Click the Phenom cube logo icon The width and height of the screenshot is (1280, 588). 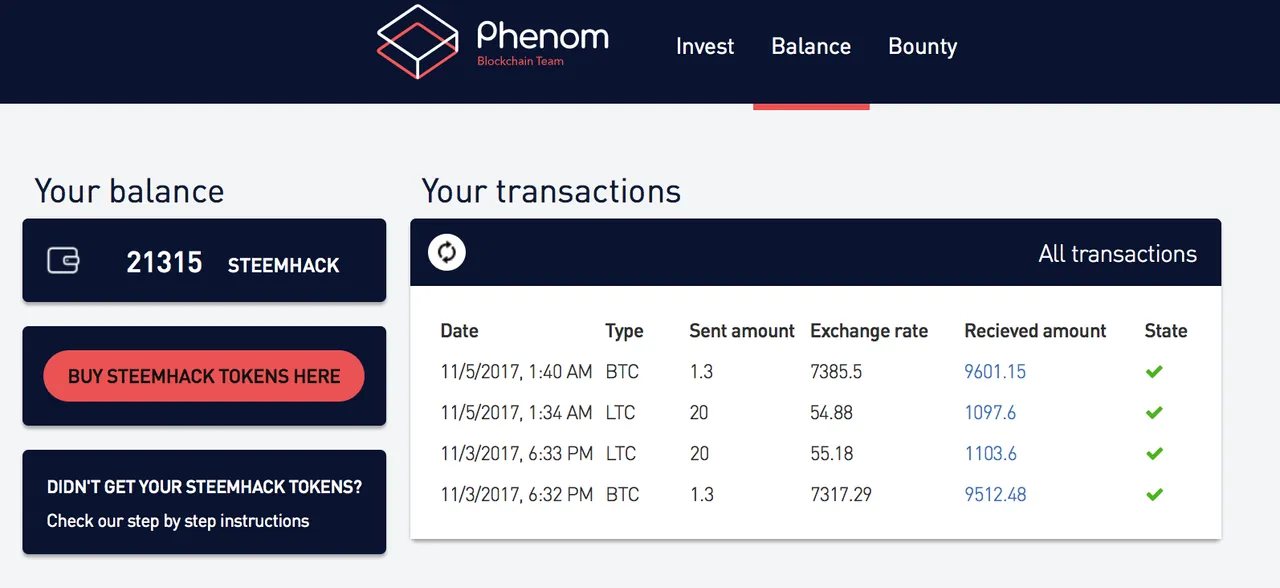click(x=417, y=41)
